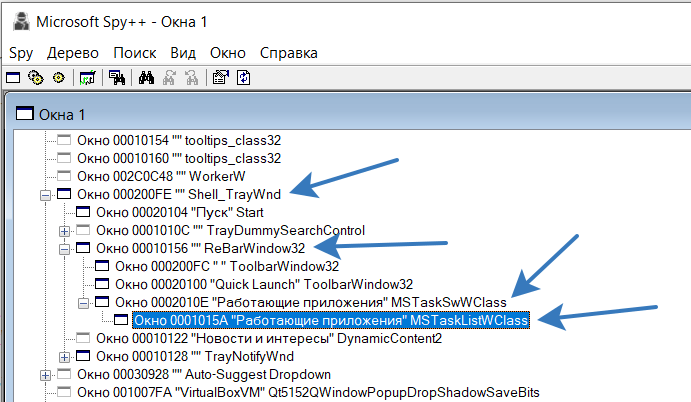The height and width of the screenshot is (402, 691).
Task: Collapse the ReBarWindow32 tree node
Action: [x=64, y=249]
